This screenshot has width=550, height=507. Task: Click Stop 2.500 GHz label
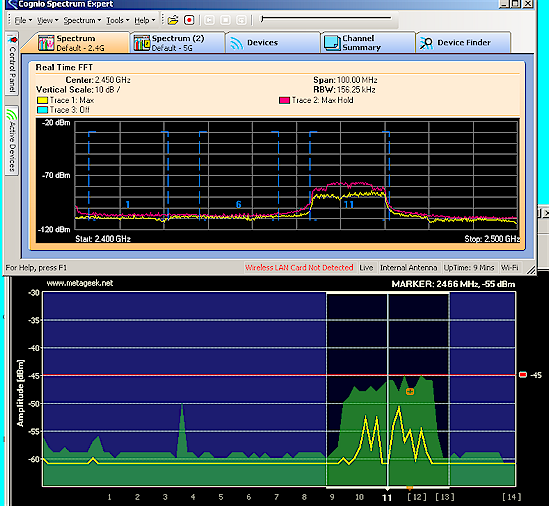[x=492, y=239]
